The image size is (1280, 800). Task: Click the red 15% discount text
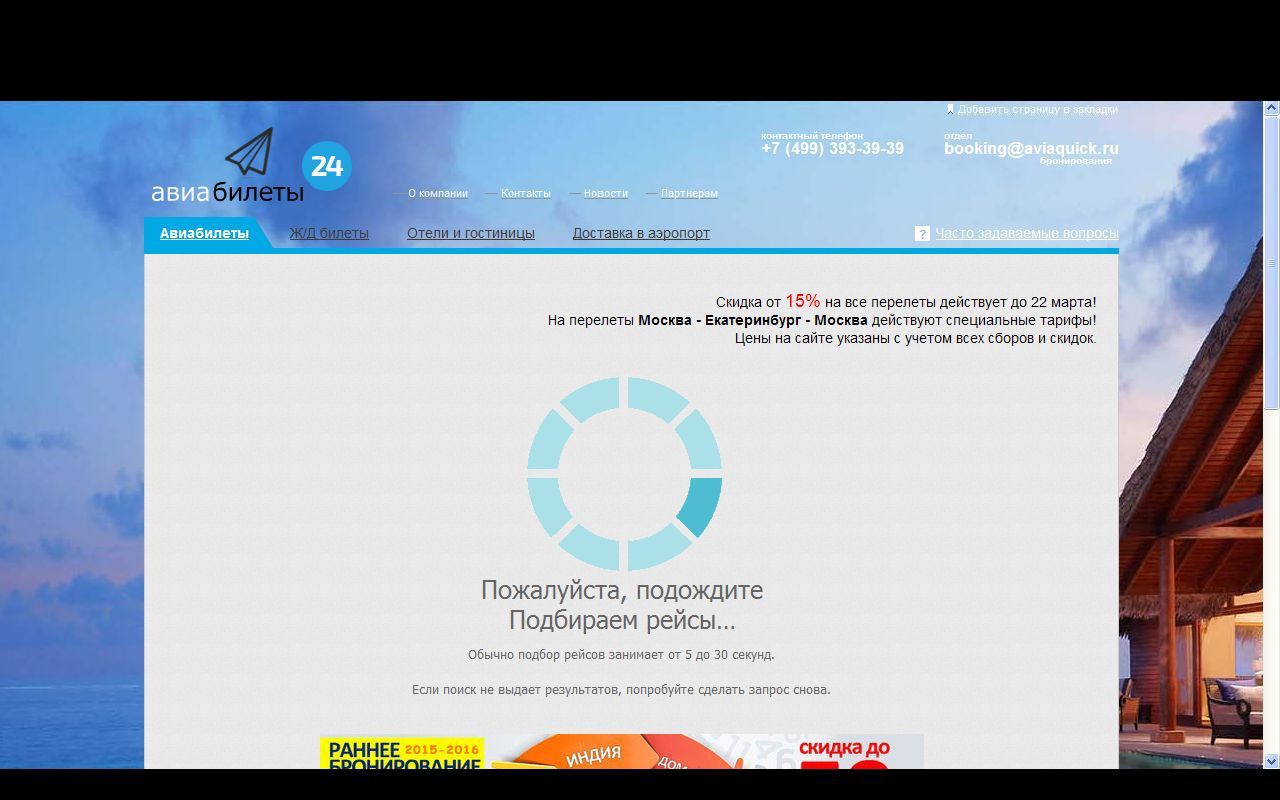pos(802,301)
